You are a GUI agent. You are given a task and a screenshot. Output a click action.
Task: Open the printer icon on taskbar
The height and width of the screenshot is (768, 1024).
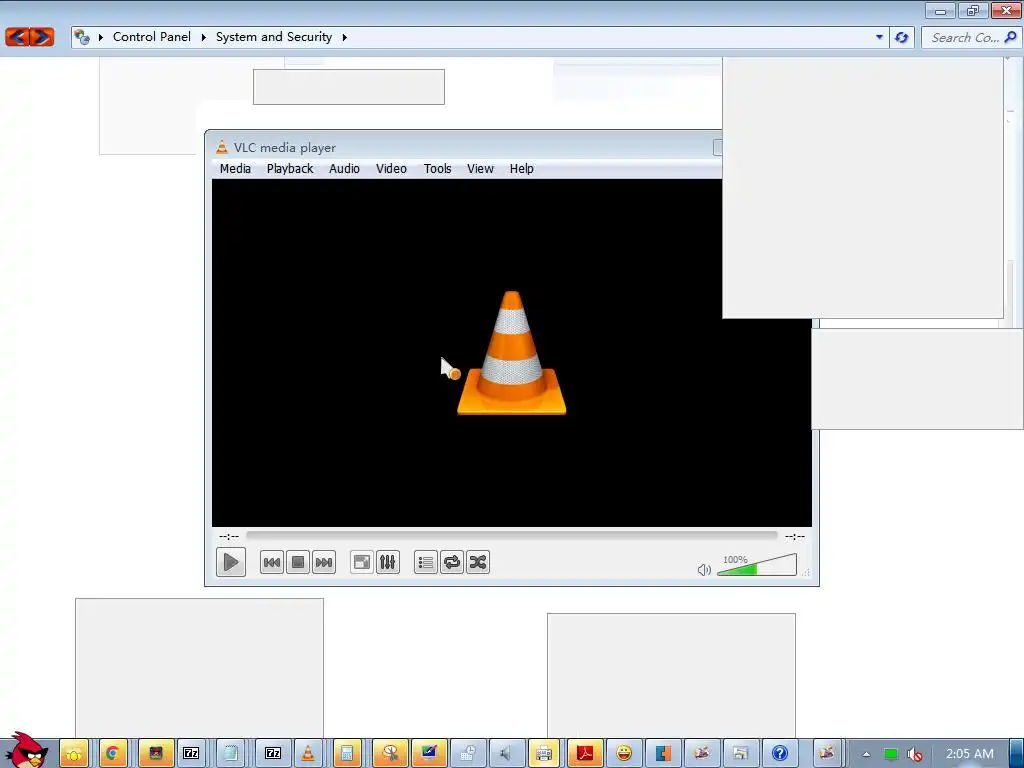544,754
